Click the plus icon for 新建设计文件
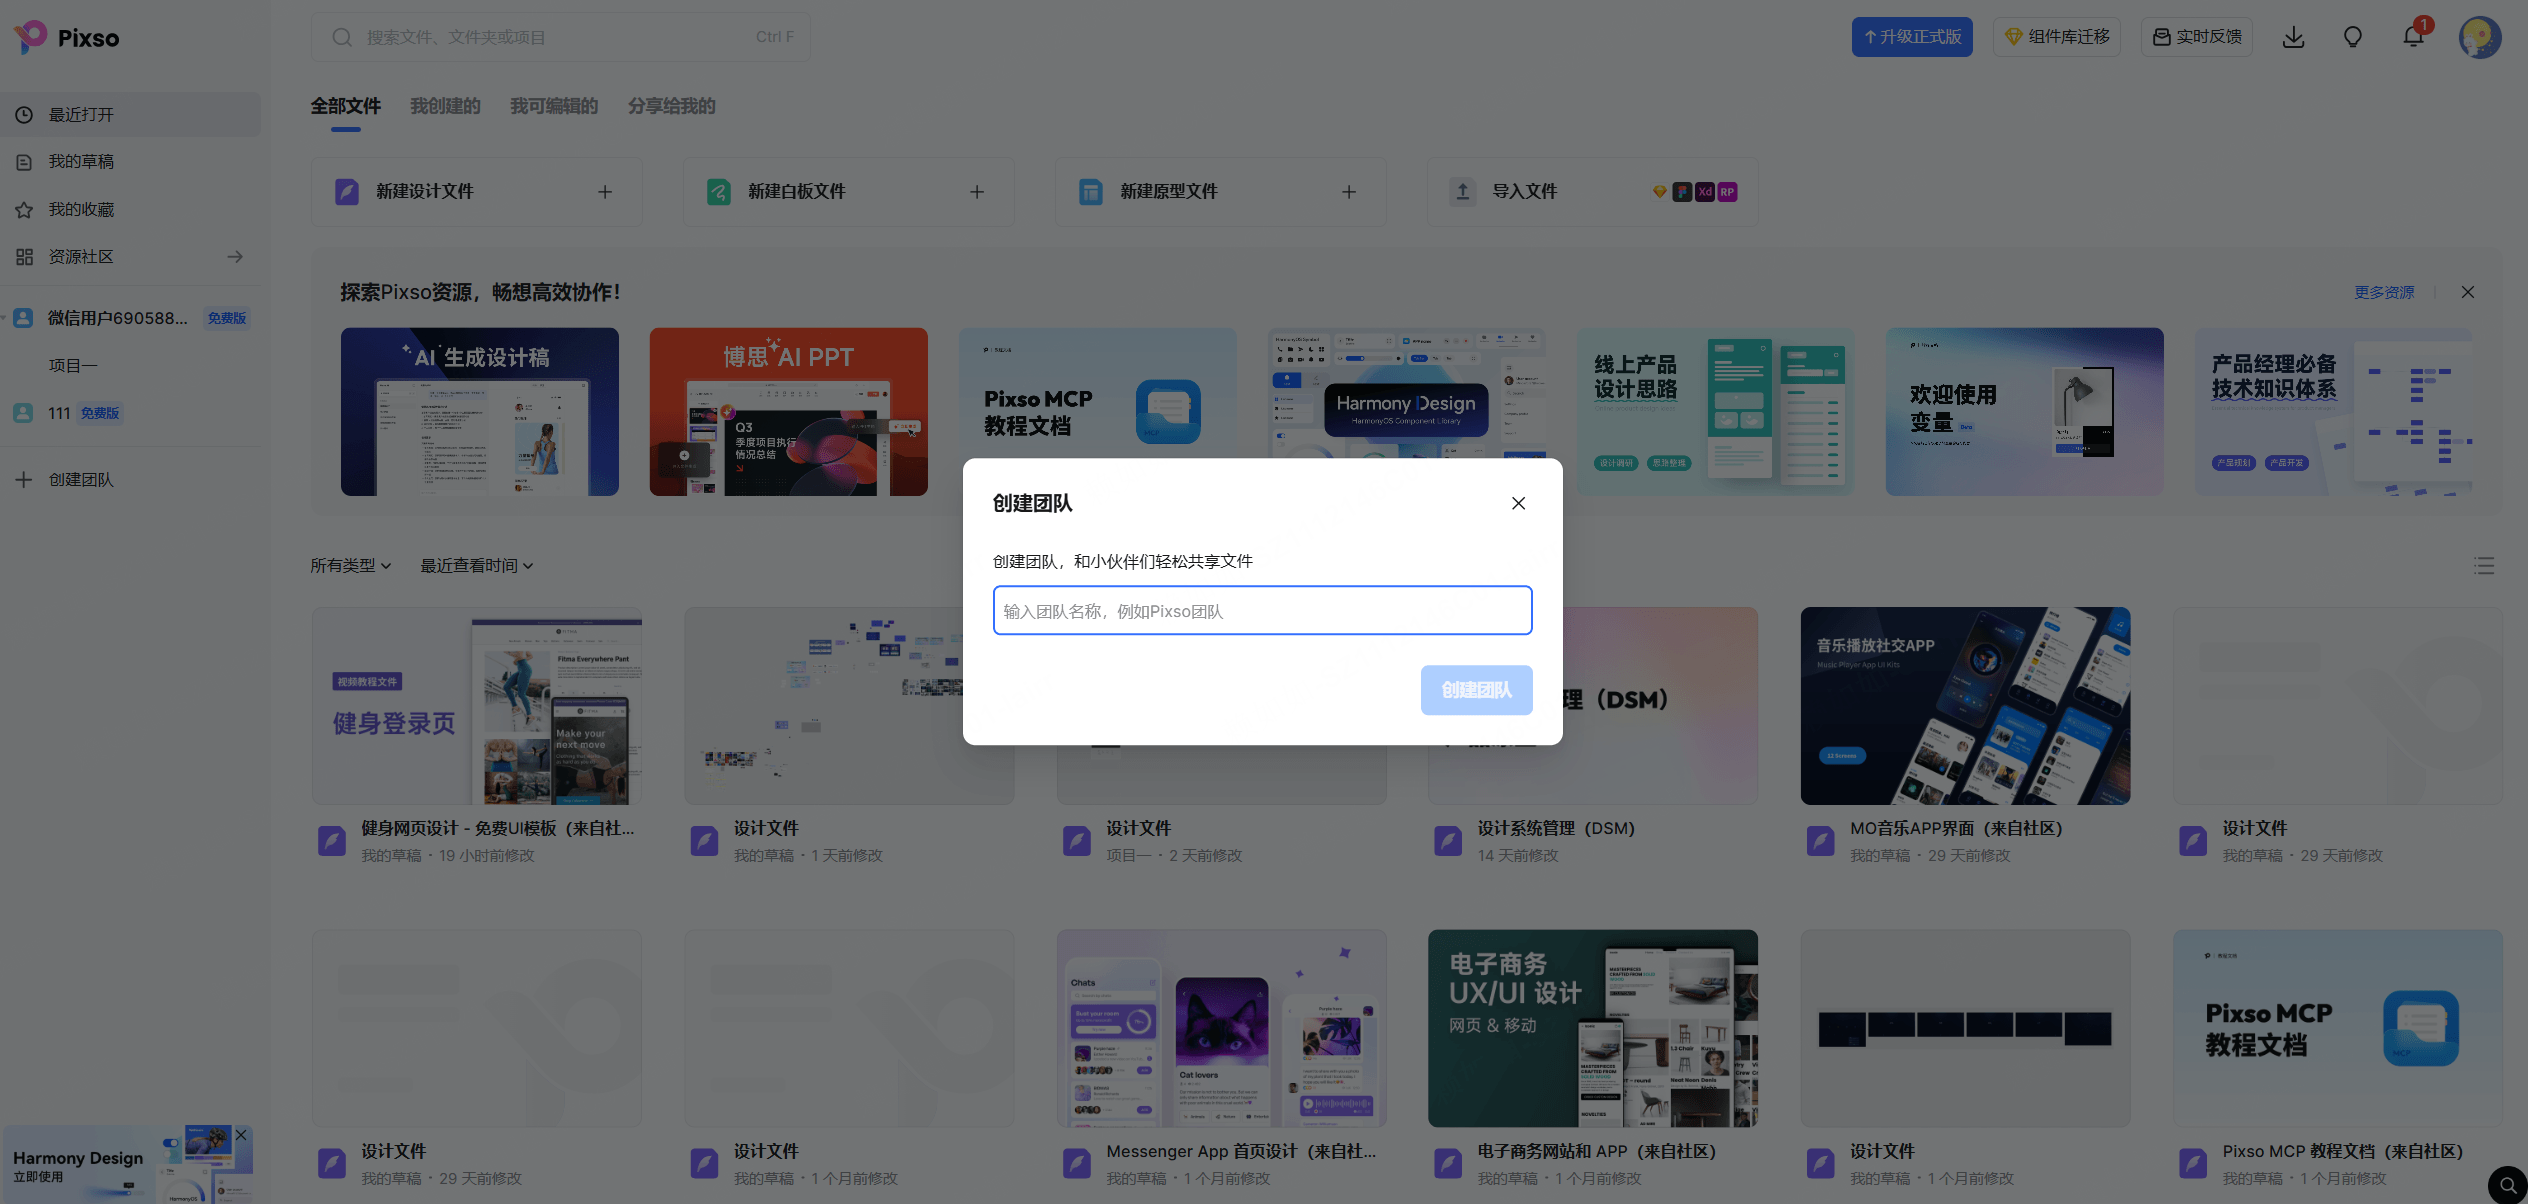2528x1204 pixels. pyautogui.click(x=605, y=192)
